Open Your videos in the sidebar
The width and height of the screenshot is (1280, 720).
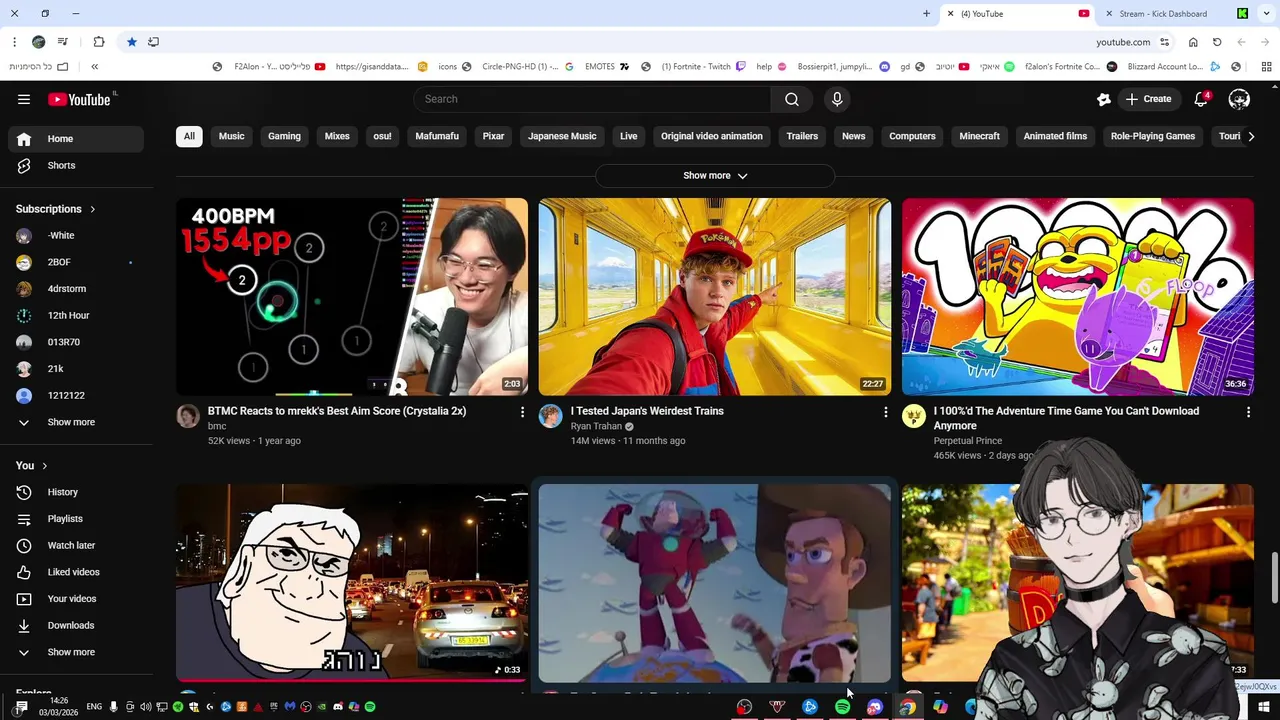point(75,599)
